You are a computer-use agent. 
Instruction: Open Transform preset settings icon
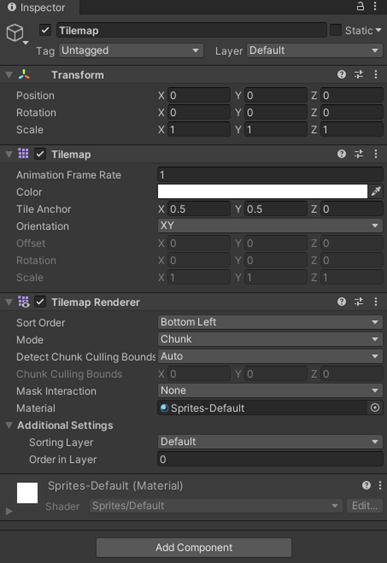tap(359, 74)
